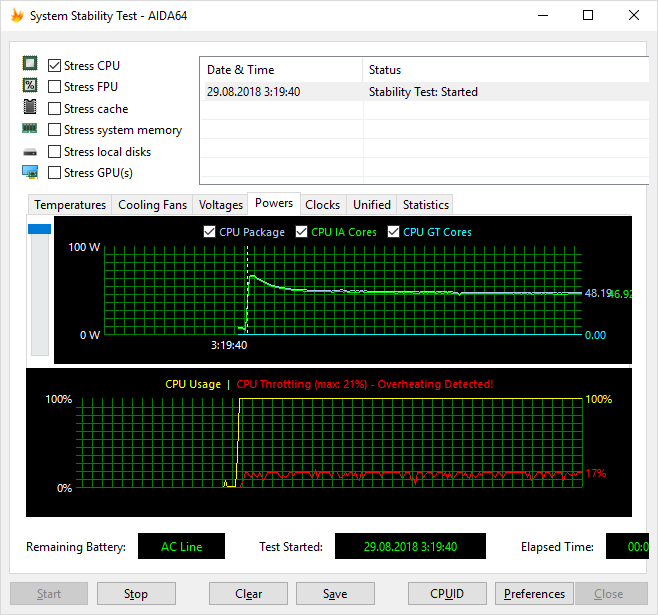Open Preferences
This screenshot has height=615, width=658.
point(534,594)
